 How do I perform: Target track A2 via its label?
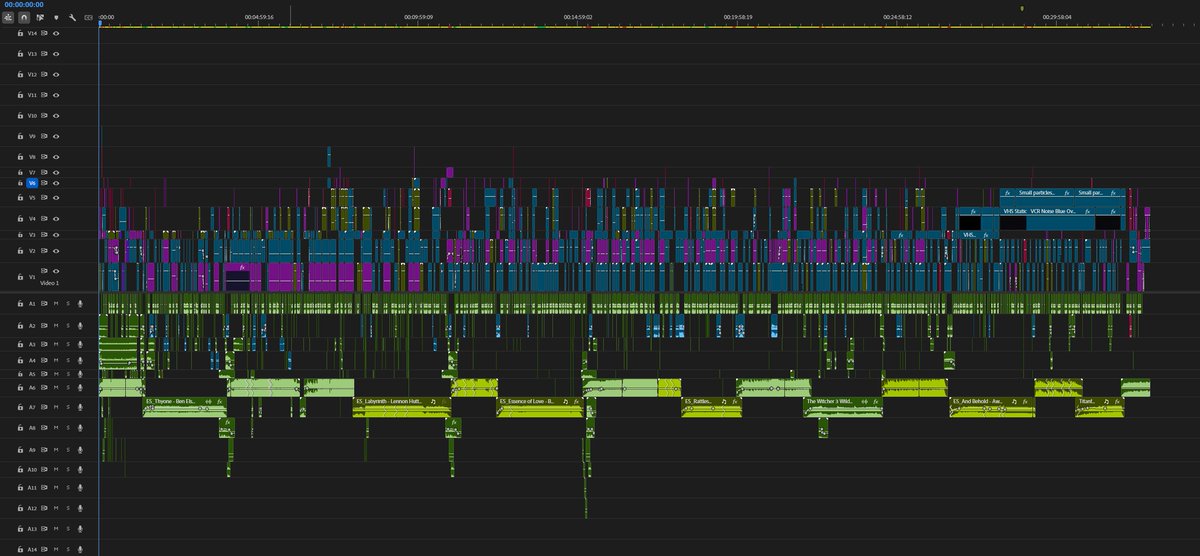[x=32, y=326]
